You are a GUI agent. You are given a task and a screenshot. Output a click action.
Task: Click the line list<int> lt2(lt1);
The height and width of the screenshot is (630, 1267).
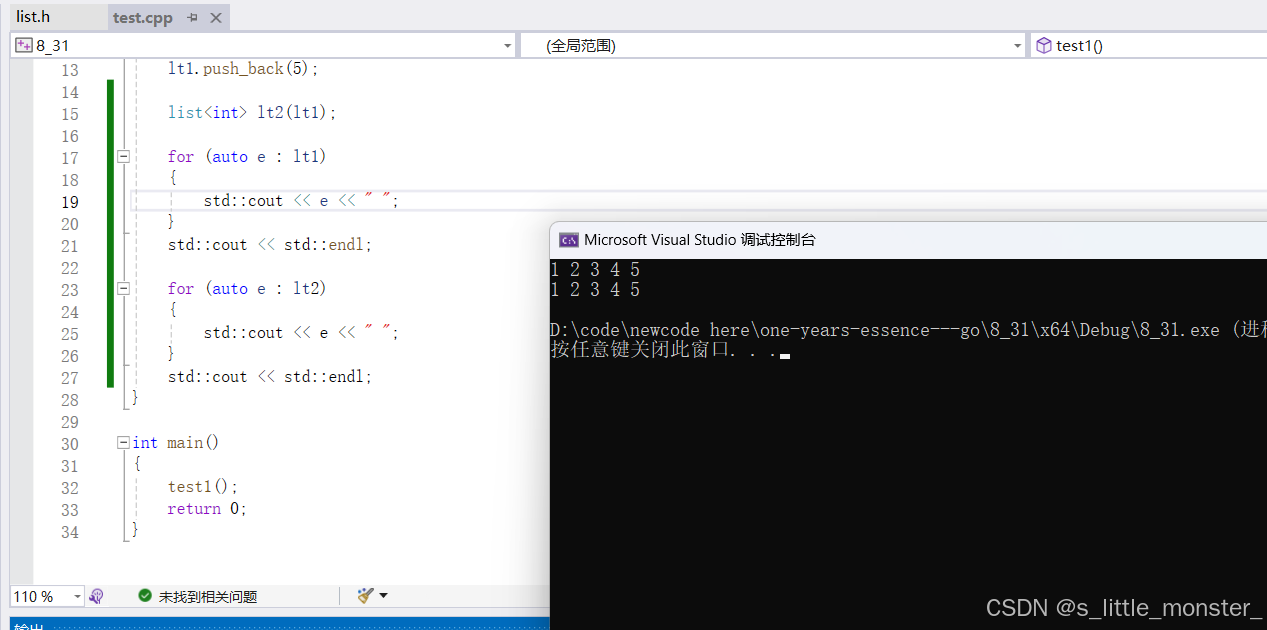[x=252, y=113]
